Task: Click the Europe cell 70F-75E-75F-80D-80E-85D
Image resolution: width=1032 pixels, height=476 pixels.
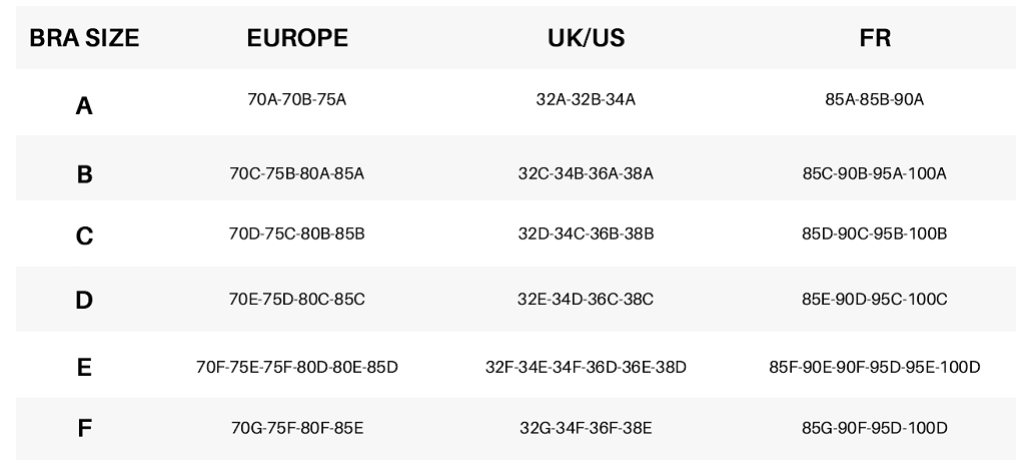Action: click(x=297, y=366)
